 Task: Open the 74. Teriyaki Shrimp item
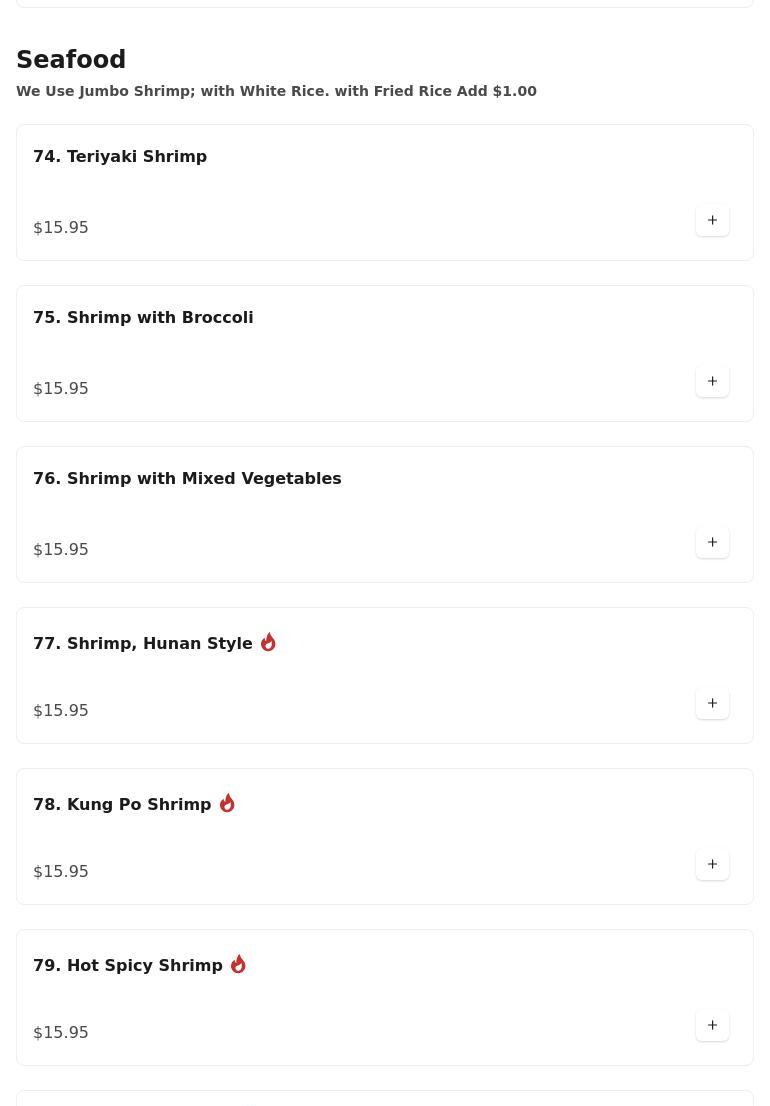(x=120, y=157)
